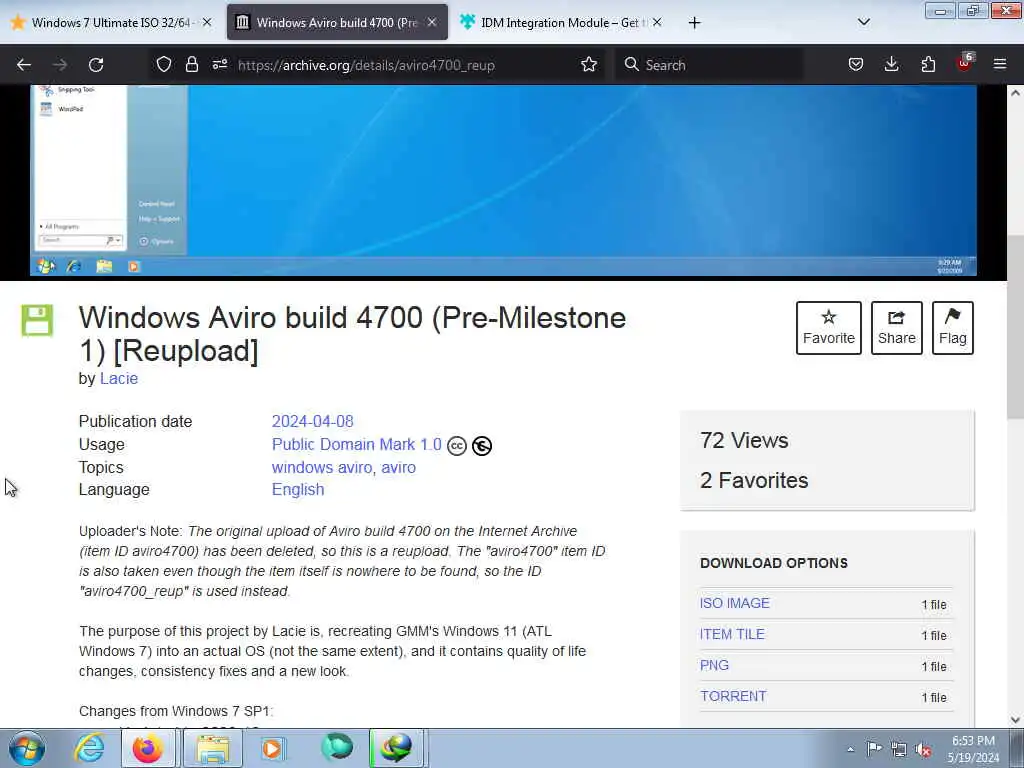1024x768 pixels.
Task: Open uploader Lacie's profile link
Action: [119, 379]
